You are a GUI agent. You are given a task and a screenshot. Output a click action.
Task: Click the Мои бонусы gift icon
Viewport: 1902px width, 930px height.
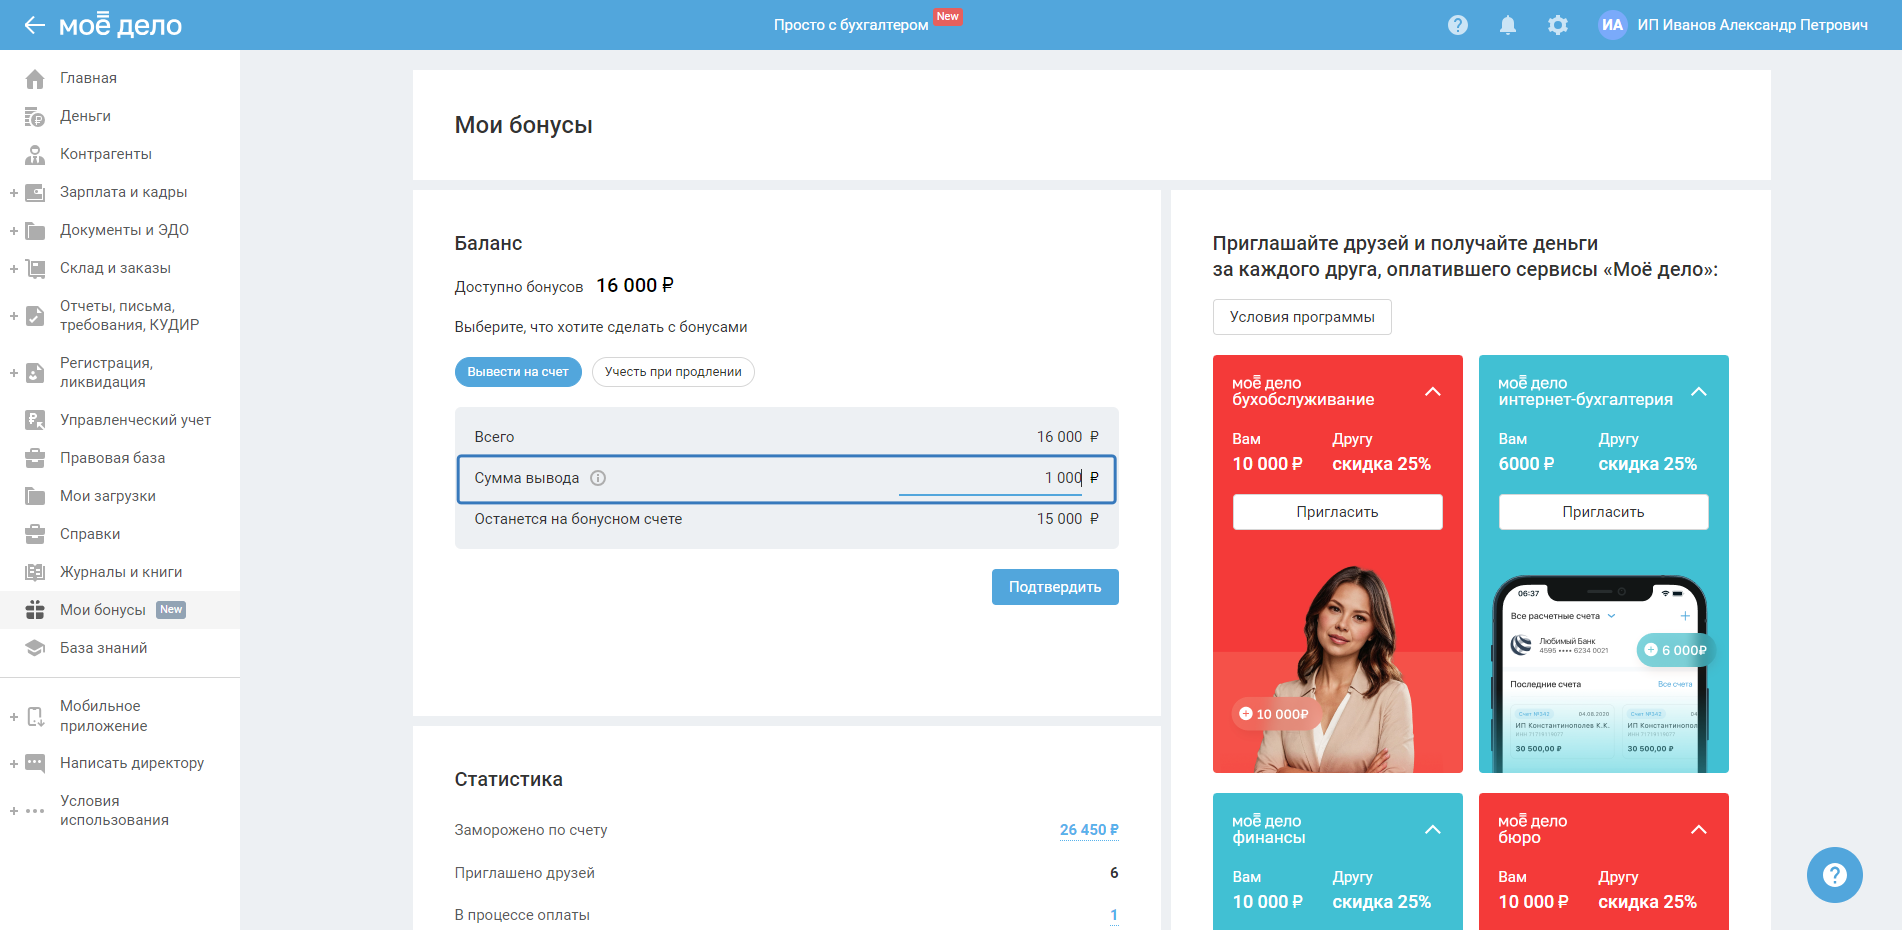[x=35, y=610]
